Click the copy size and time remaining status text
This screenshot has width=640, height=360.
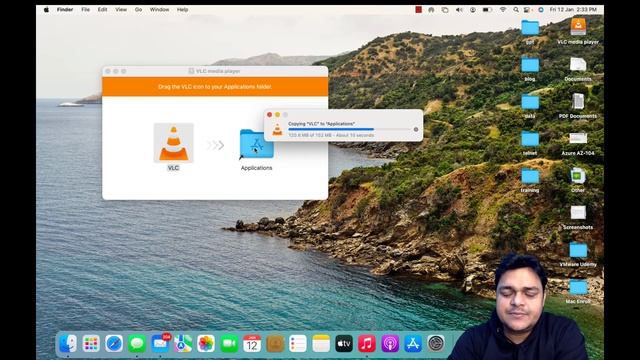(331, 135)
